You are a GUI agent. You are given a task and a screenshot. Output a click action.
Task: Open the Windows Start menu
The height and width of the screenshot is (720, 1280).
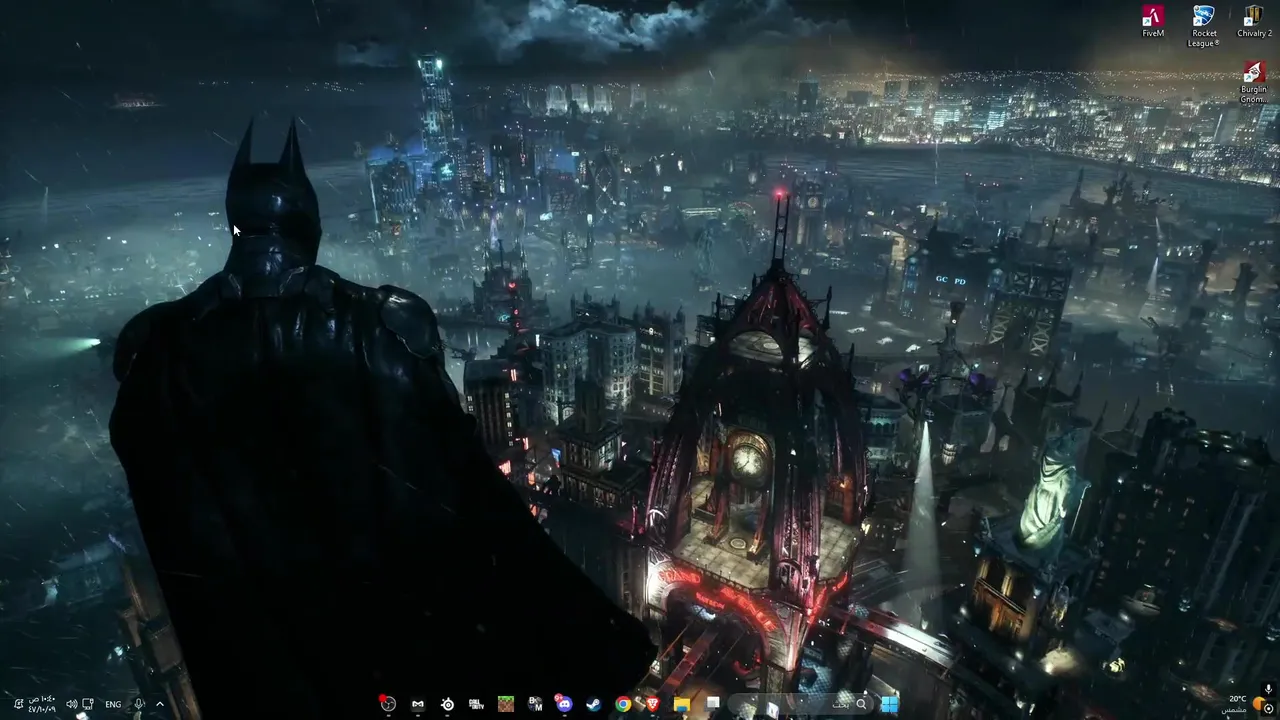point(889,704)
